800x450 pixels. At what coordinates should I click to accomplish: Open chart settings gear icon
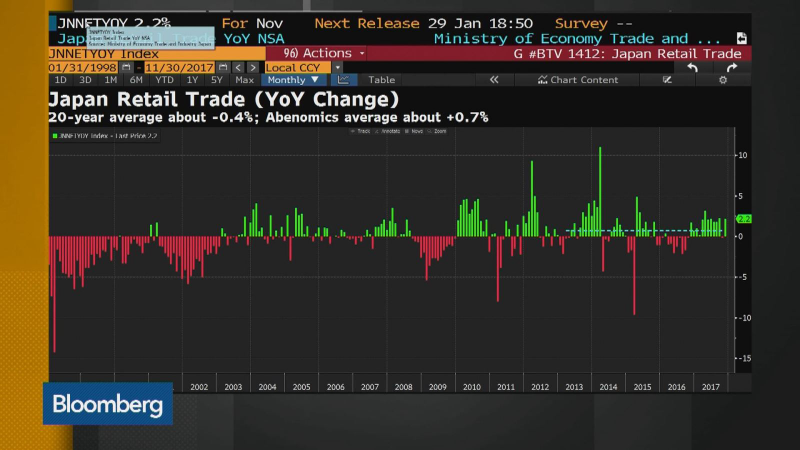(722, 80)
